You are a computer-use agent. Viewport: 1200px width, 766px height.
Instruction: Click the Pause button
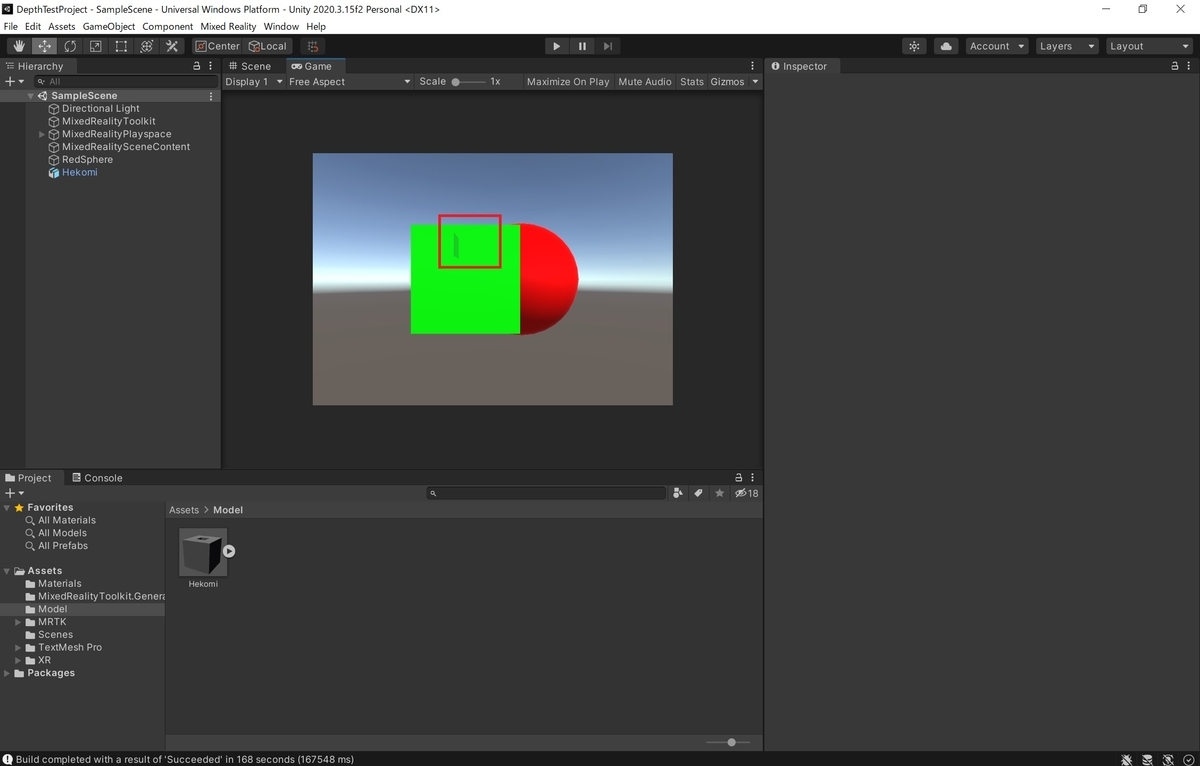[x=583, y=46]
